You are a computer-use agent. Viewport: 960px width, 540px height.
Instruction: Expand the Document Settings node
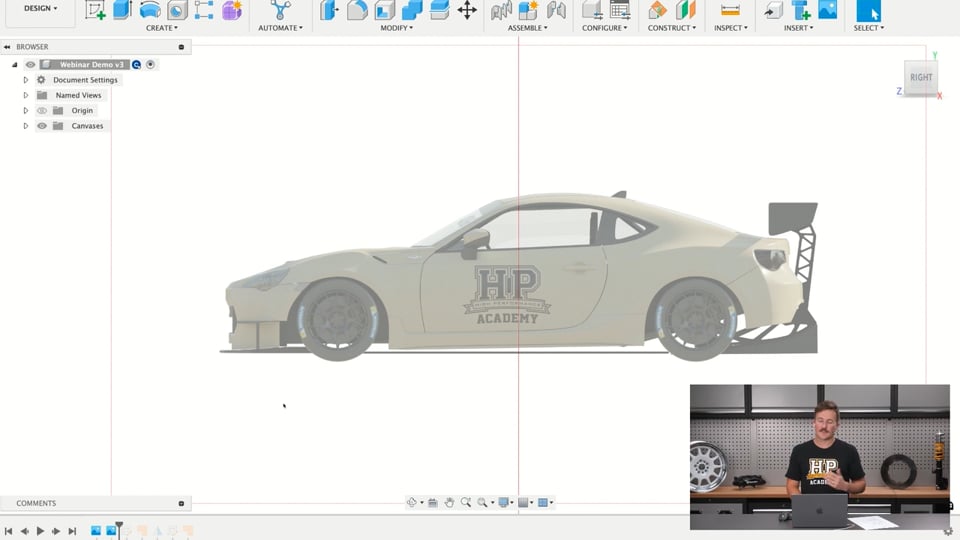point(26,80)
